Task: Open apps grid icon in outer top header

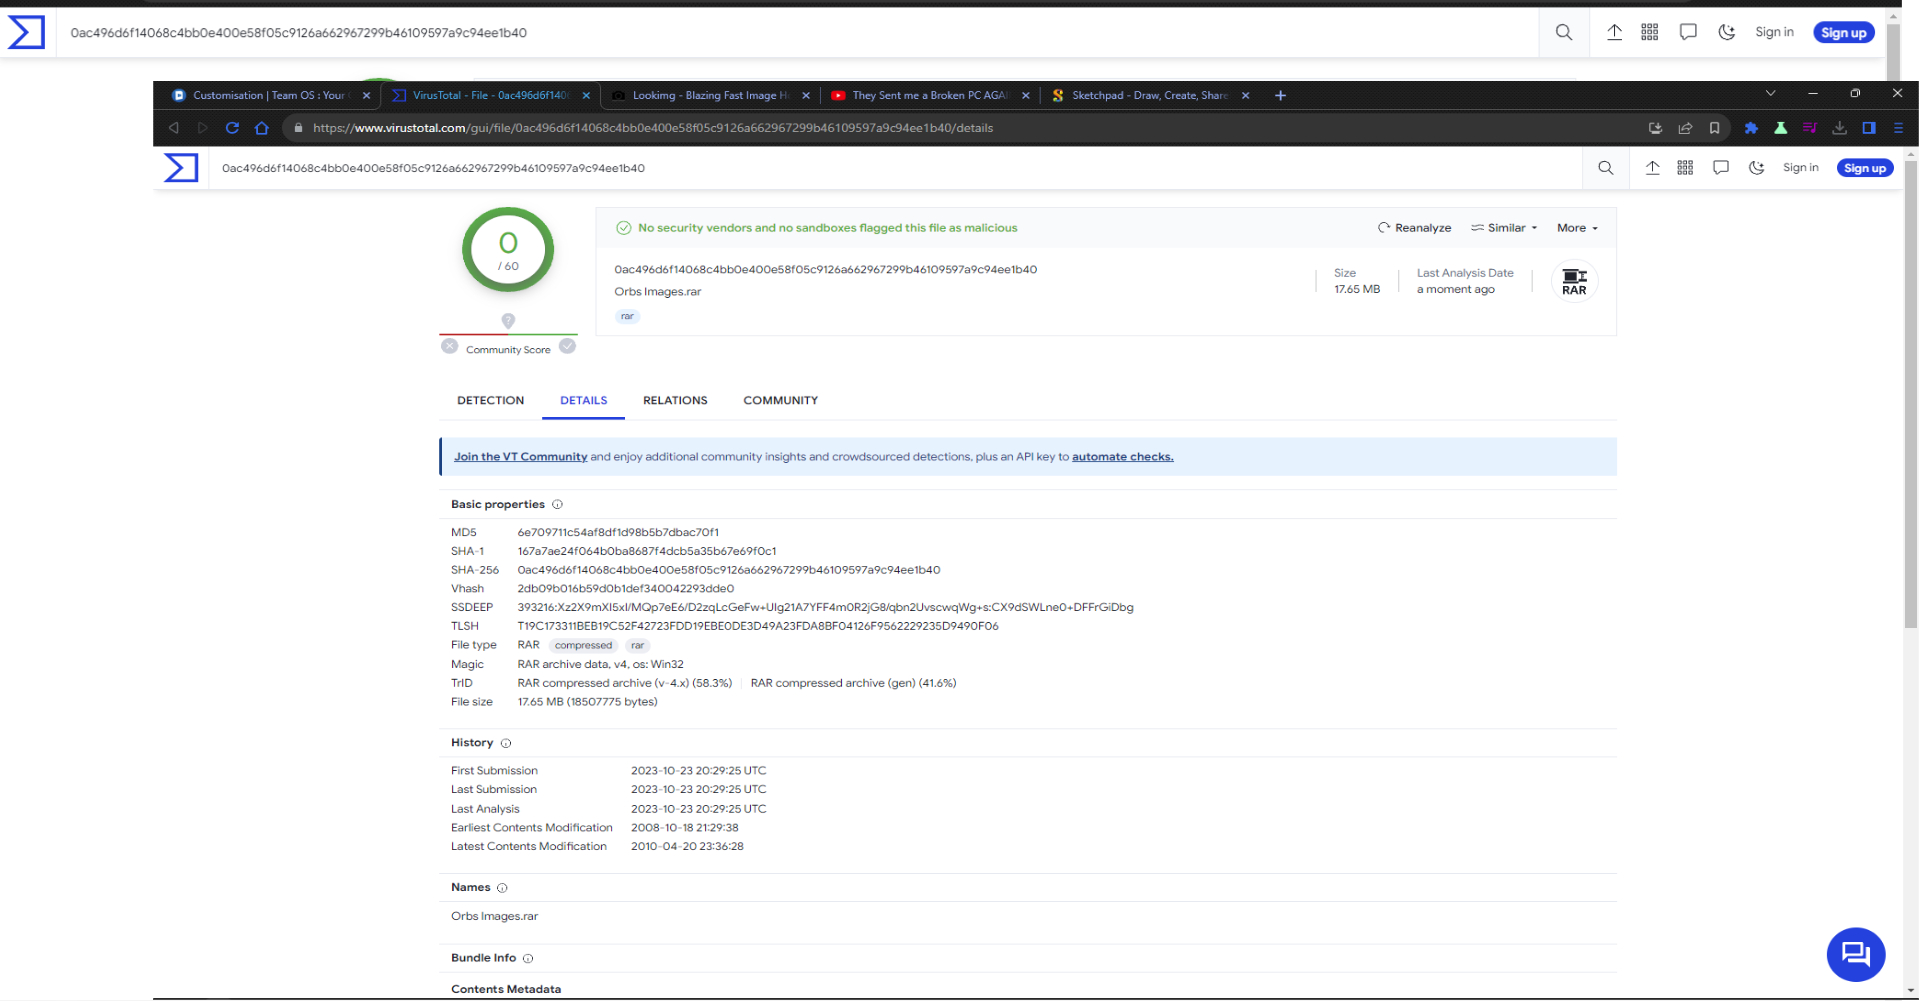Action: 1650,32
